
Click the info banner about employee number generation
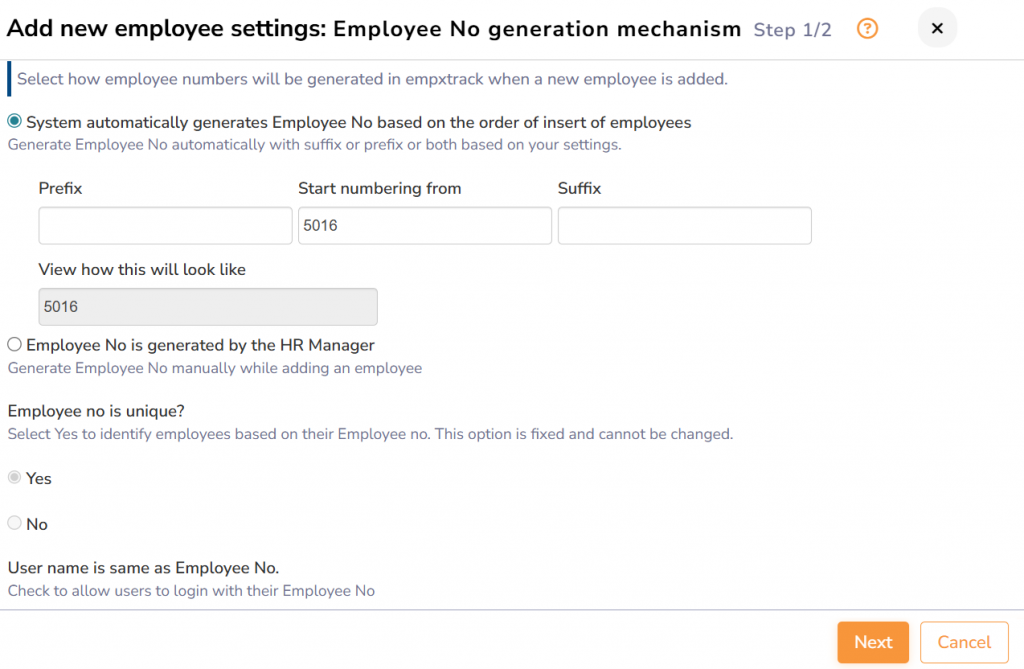point(372,79)
